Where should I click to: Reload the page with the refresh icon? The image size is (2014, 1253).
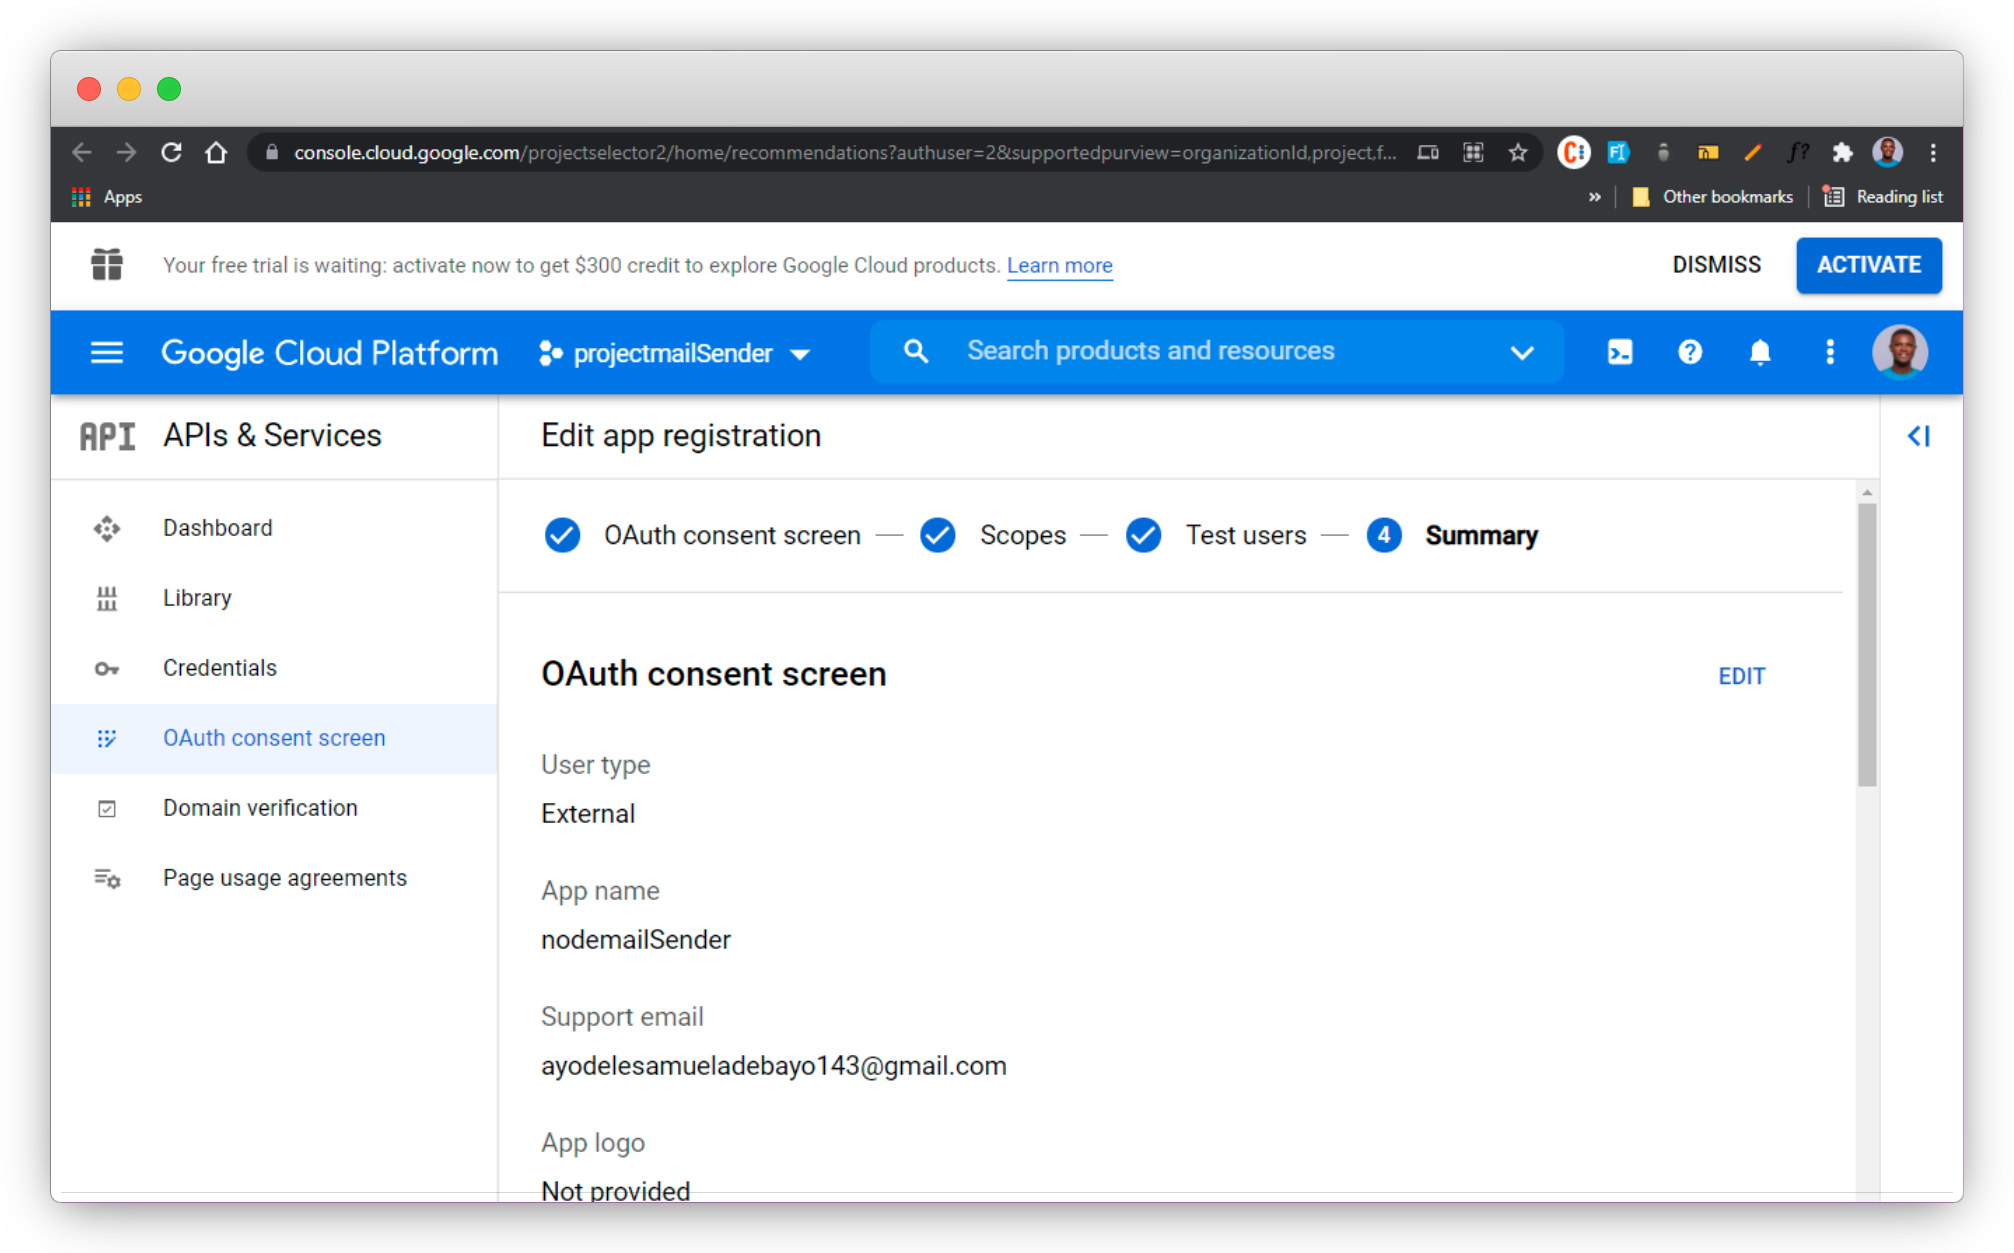coord(171,153)
